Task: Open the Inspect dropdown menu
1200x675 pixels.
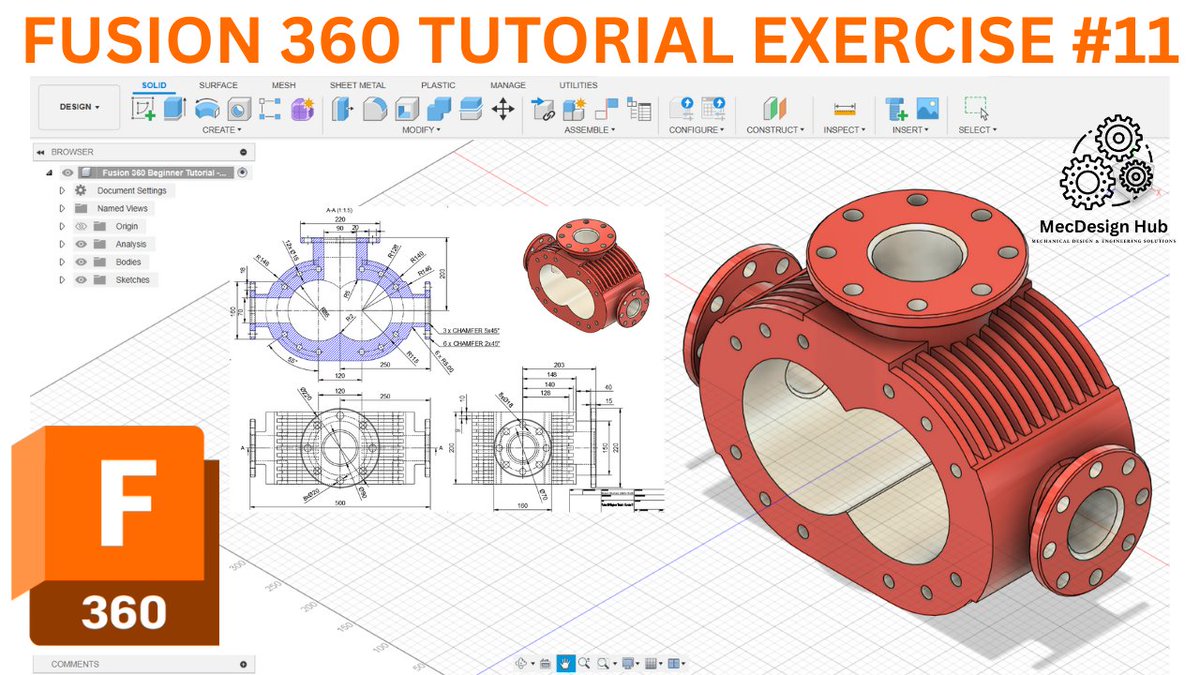Action: pyautogui.click(x=845, y=130)
